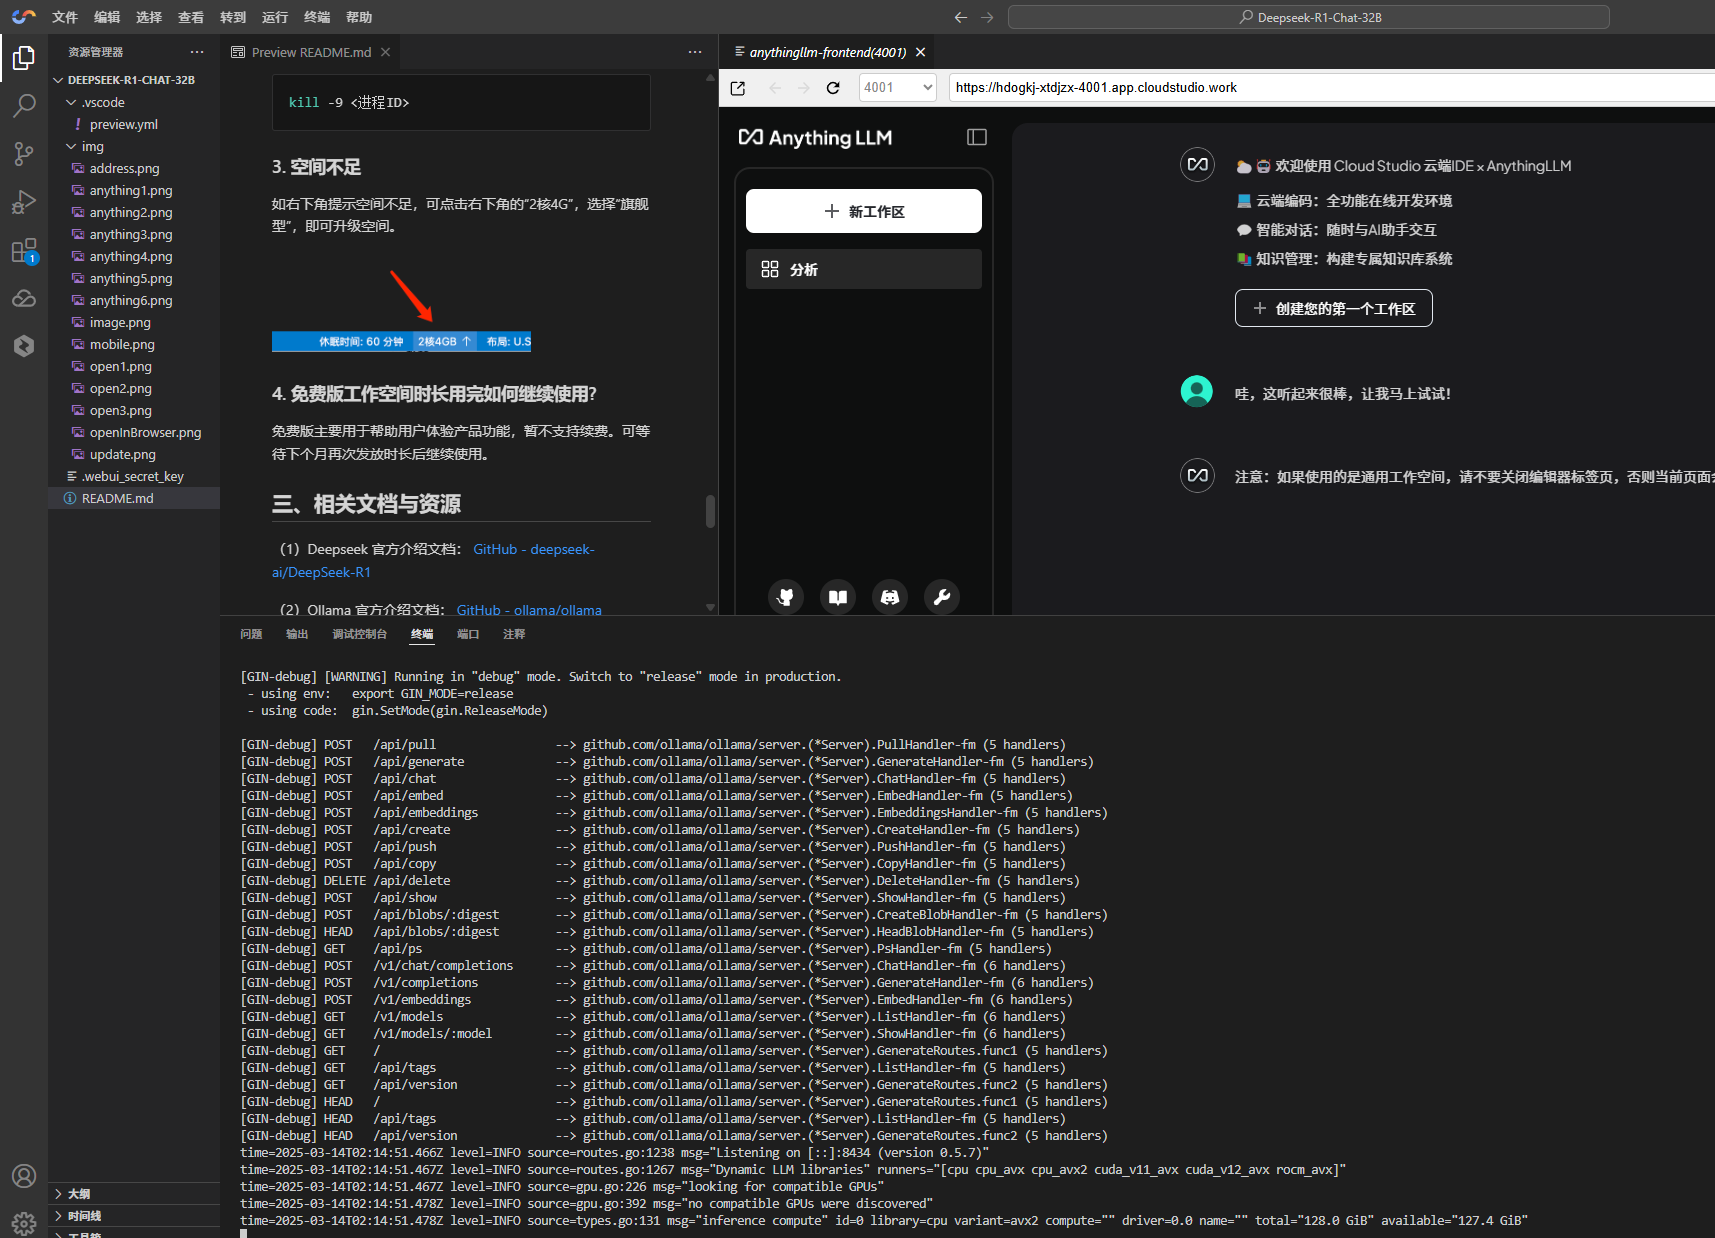This screenshot has height=1238, width=1715.
Task: Open the GitHub icon in AnythingLLM footer
Action: [786, 597]
